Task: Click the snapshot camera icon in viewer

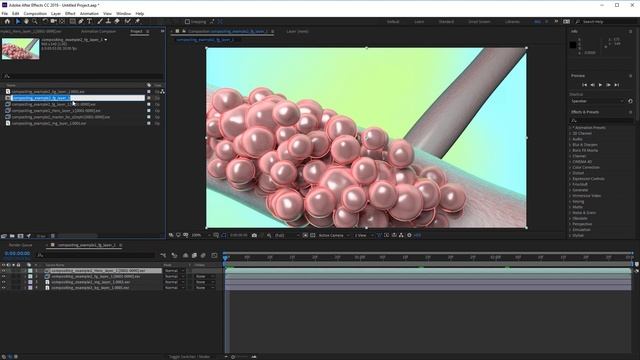Action: [254, 236]
